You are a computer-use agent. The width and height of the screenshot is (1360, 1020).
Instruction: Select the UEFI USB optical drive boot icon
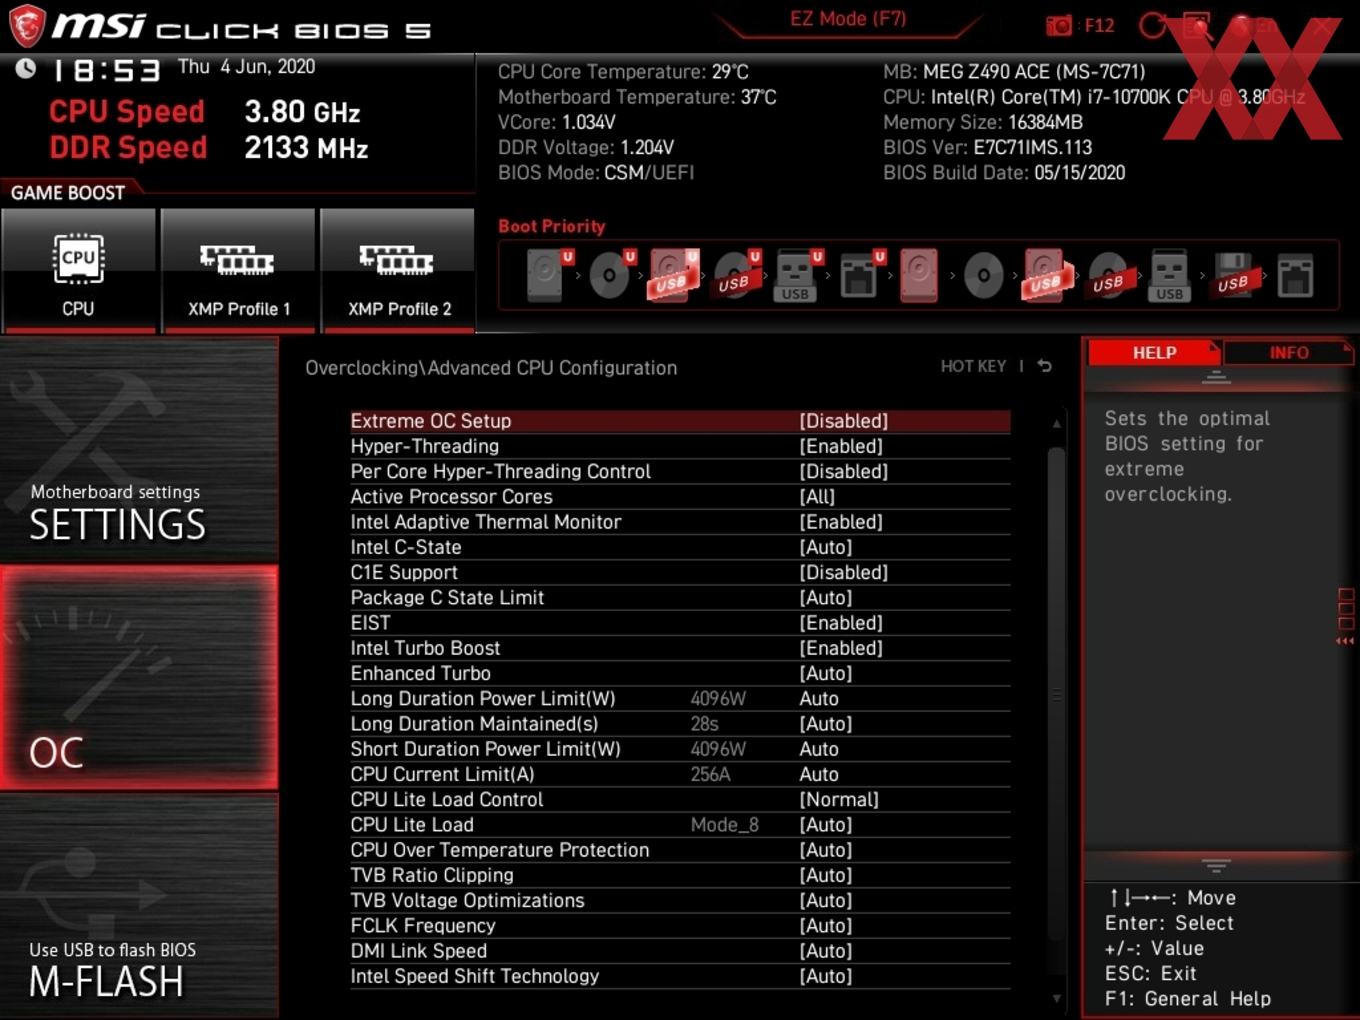(735, 275)
